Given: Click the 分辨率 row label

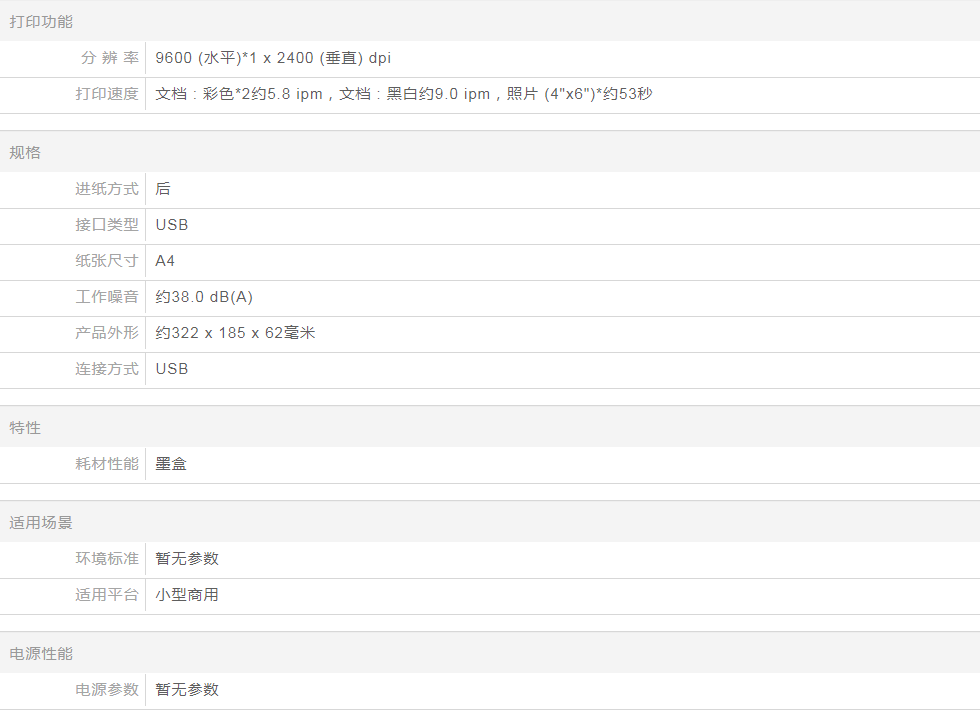Looking at the screenshot, I should [x=109, y=58].
